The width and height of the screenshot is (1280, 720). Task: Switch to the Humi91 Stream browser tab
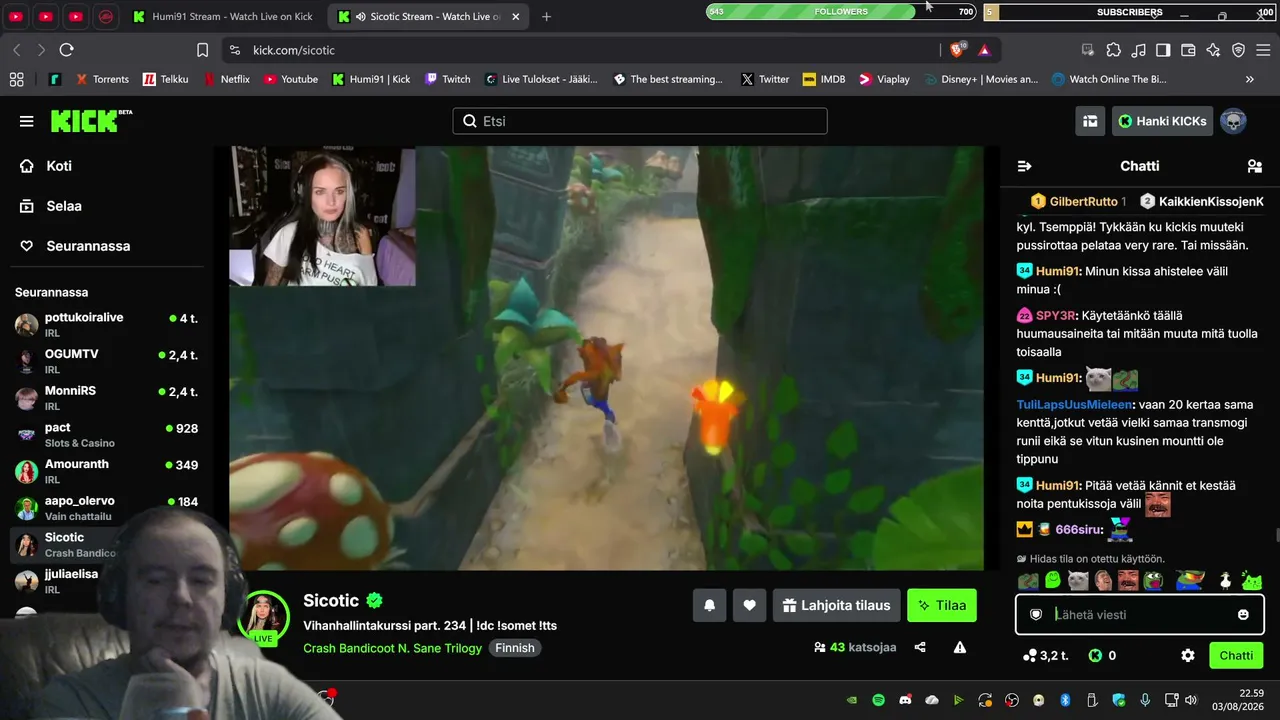click(x=224, y=17)
